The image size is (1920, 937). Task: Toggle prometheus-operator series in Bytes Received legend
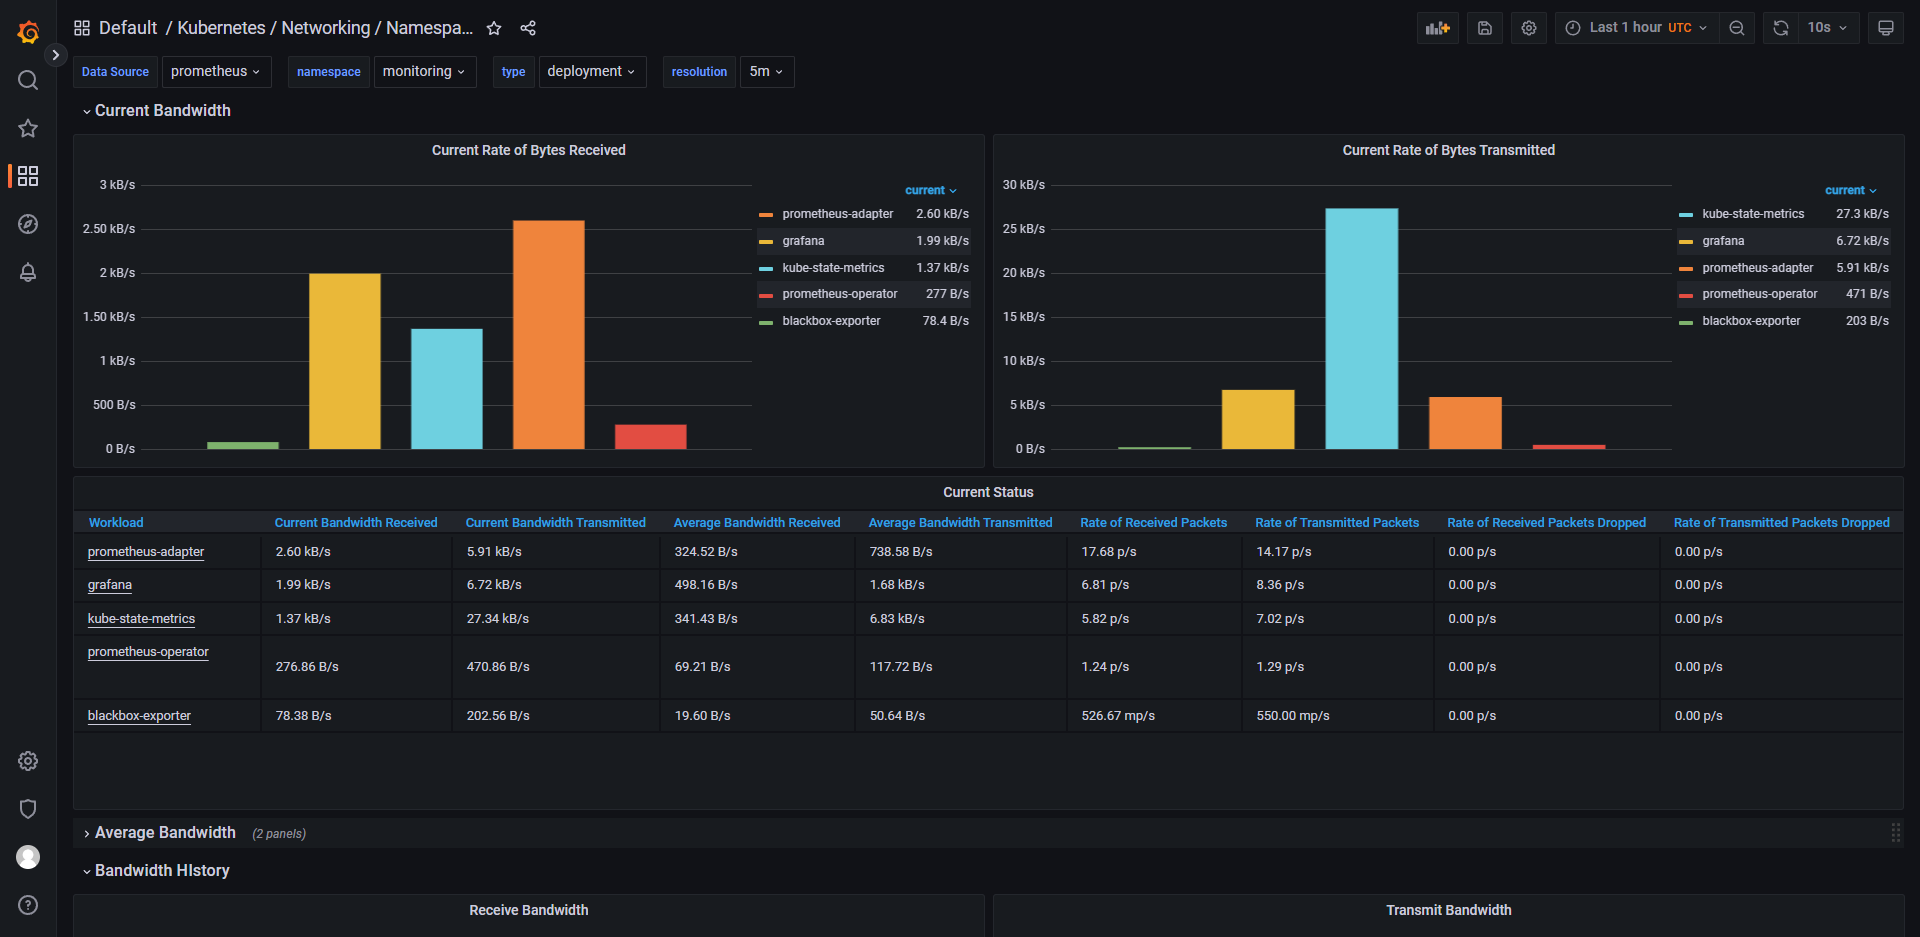[x=839, y=294]
